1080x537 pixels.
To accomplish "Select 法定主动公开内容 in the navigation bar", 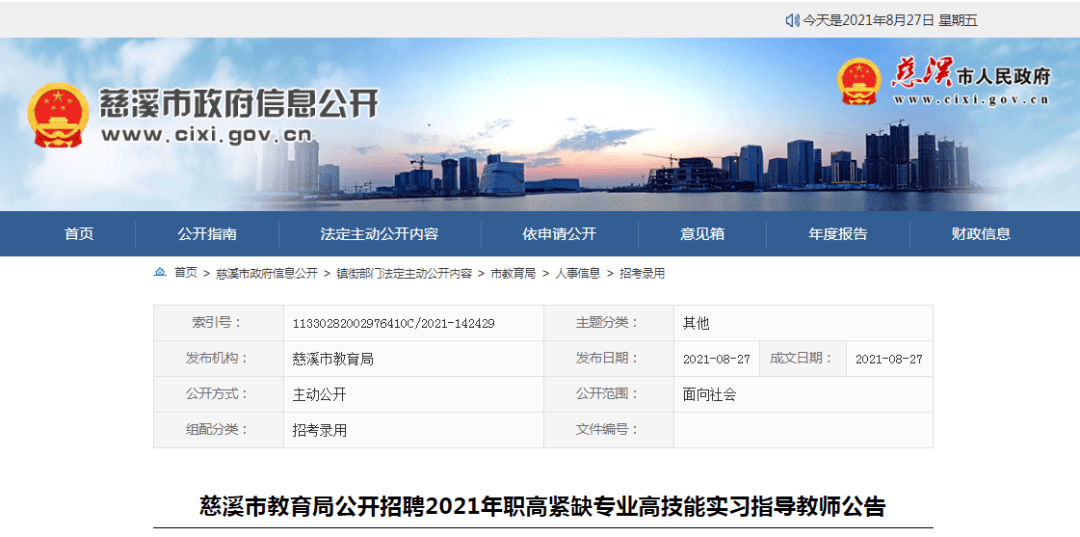I will tap(380, 234).
